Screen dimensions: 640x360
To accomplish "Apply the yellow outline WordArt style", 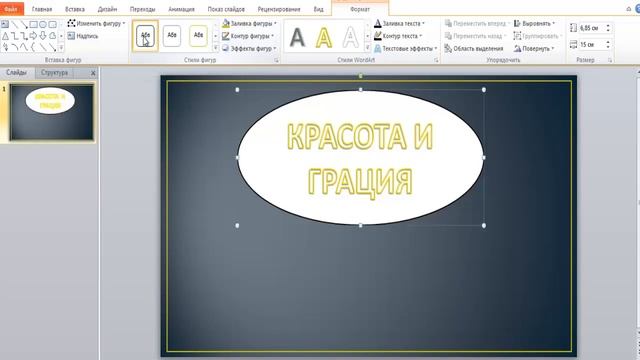I will (x=324, y=37).
